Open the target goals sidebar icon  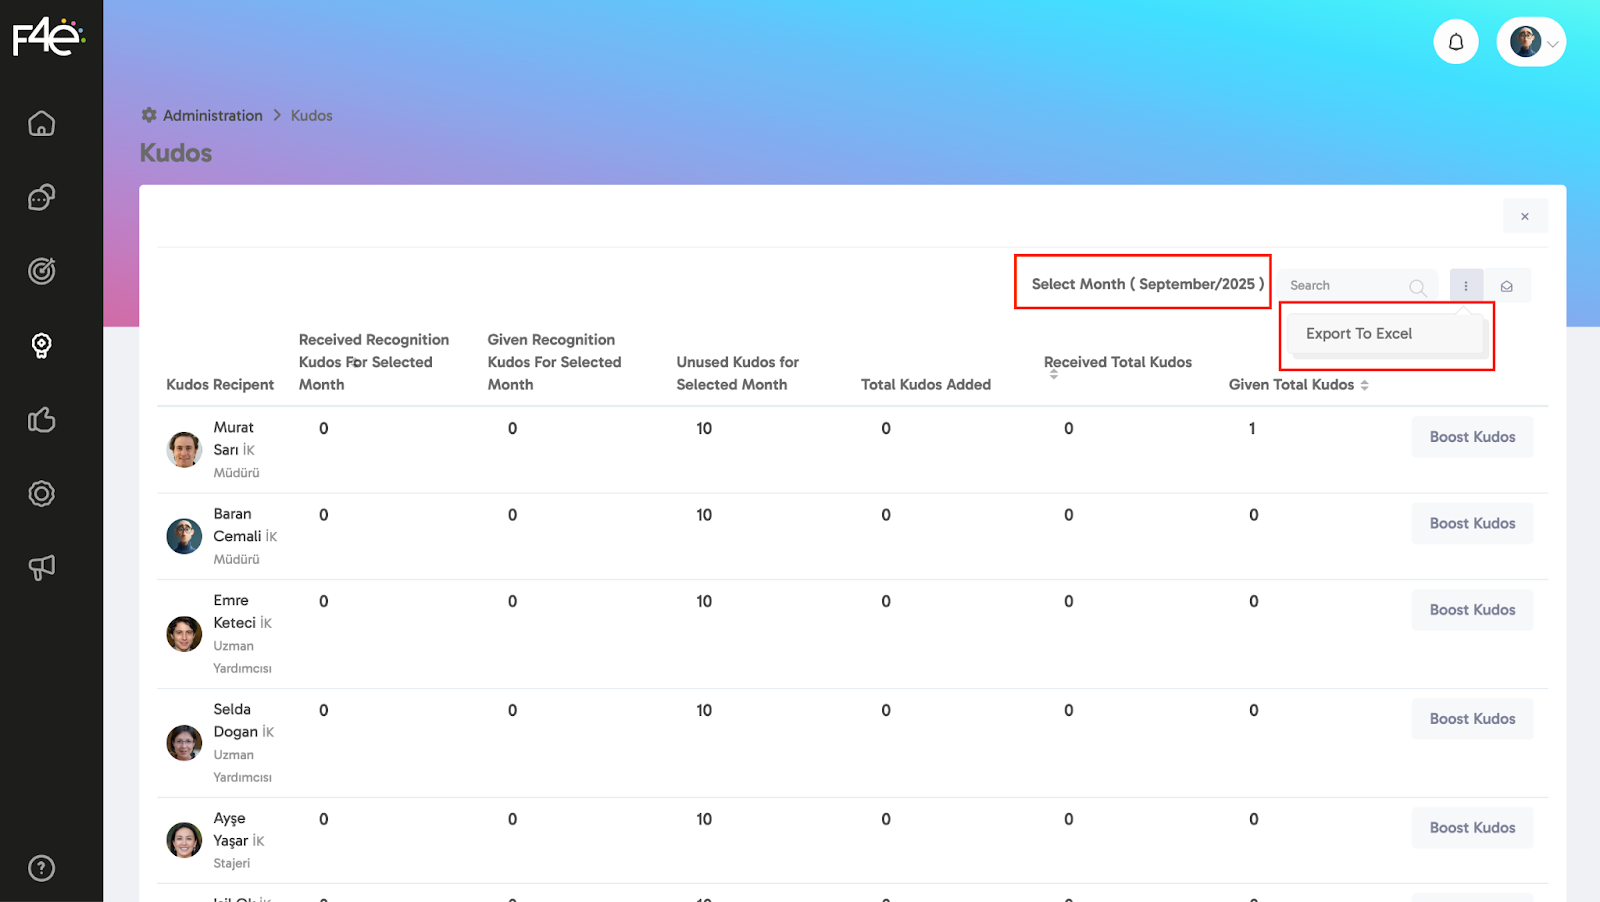[41, 271]
